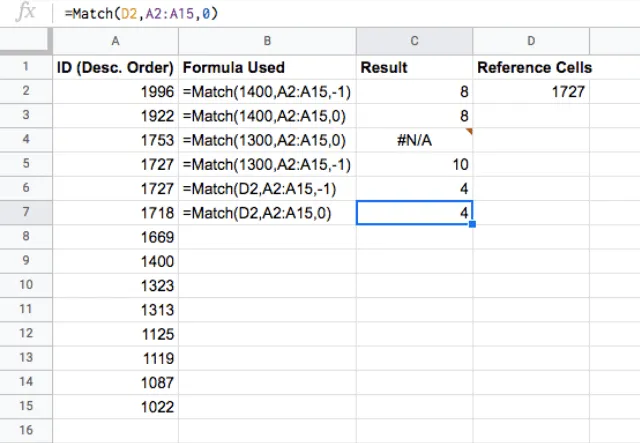Click the fx function icon
The height and width of the screenshot is (443, 640).
(25, 13)
